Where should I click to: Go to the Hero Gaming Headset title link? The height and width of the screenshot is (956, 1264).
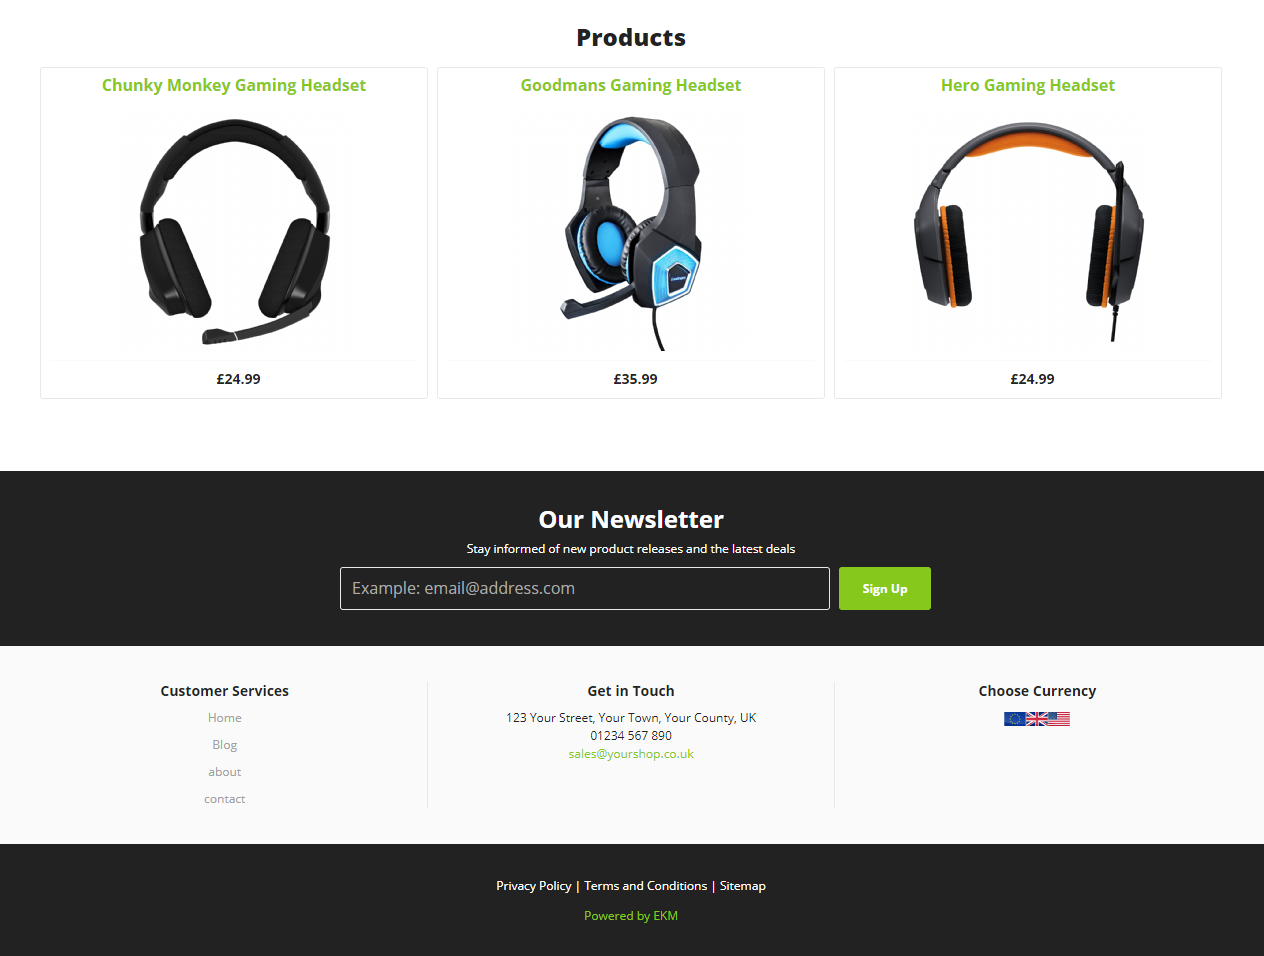pos(1028,85)
